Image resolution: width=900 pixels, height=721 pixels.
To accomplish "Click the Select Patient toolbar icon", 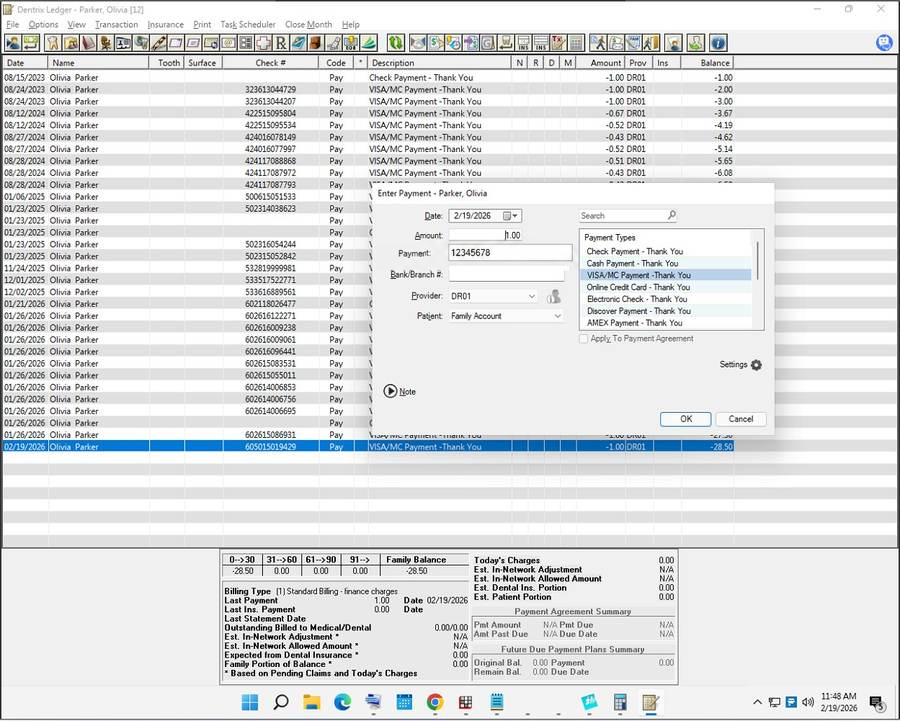I will click(x=13, y=43).
